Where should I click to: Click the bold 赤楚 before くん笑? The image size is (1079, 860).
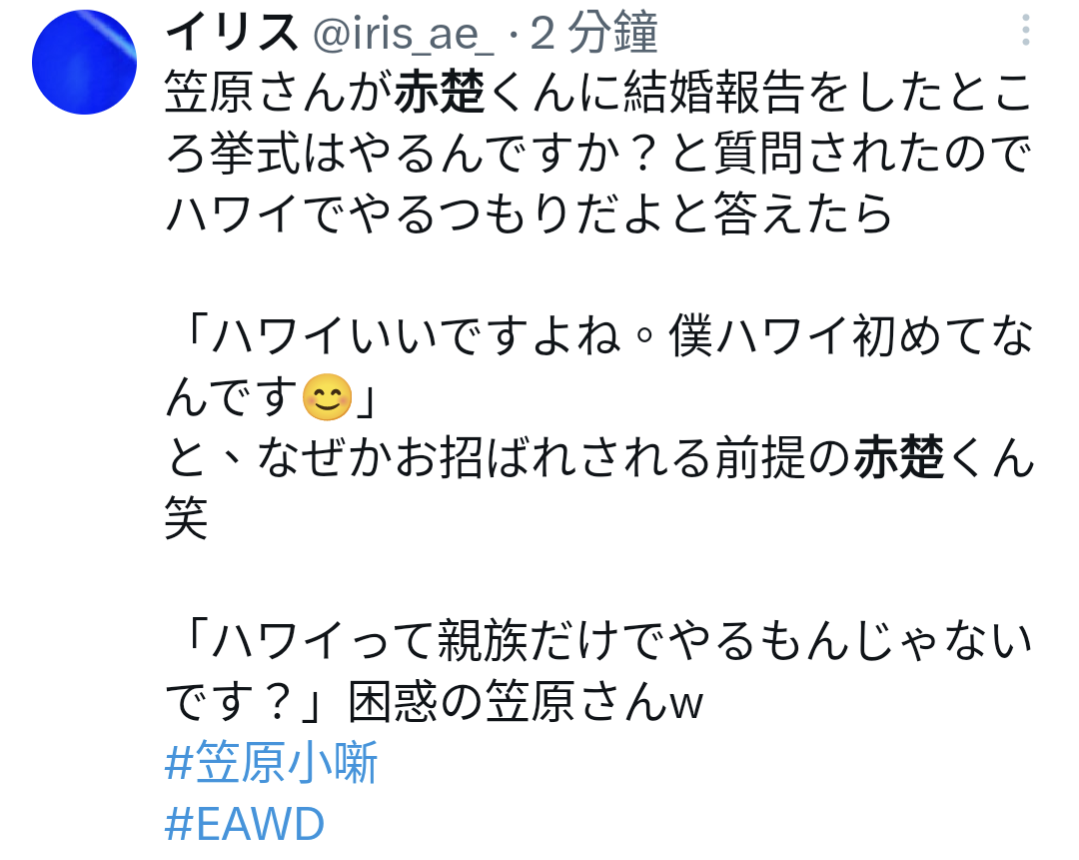[899, 458]
